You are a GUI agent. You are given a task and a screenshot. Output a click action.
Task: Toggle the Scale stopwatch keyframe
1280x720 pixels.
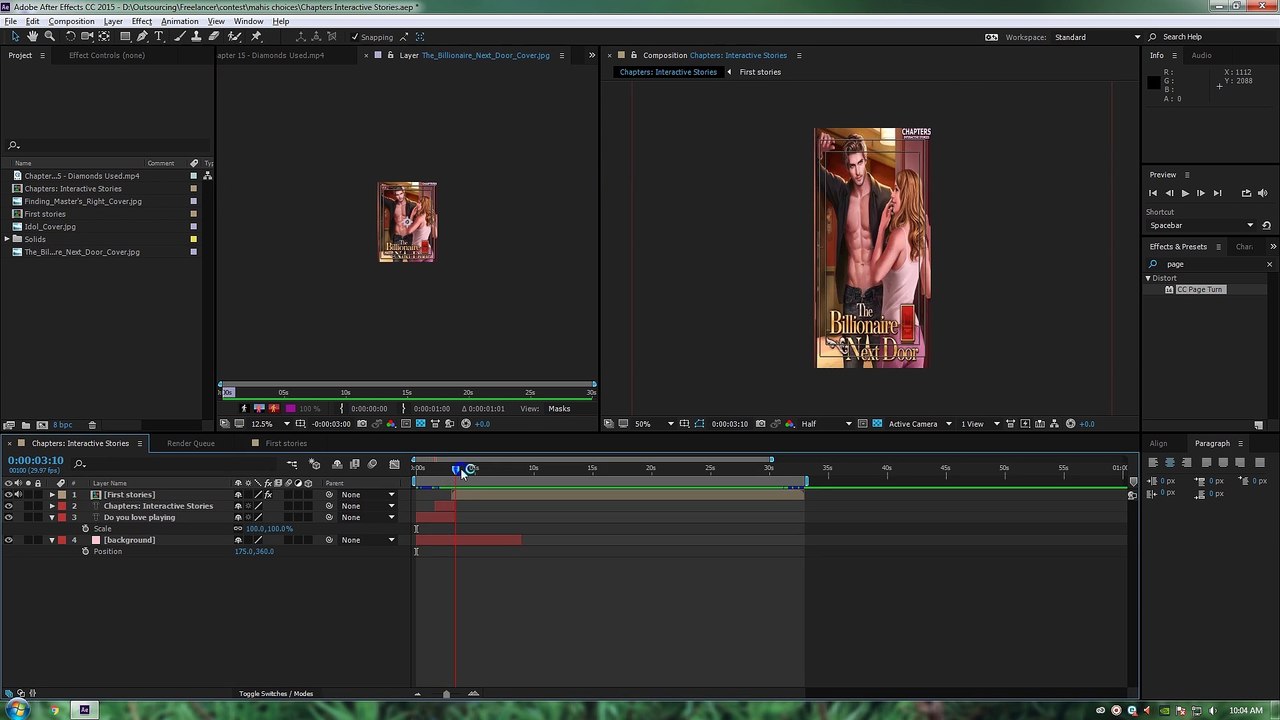(85, 529)
